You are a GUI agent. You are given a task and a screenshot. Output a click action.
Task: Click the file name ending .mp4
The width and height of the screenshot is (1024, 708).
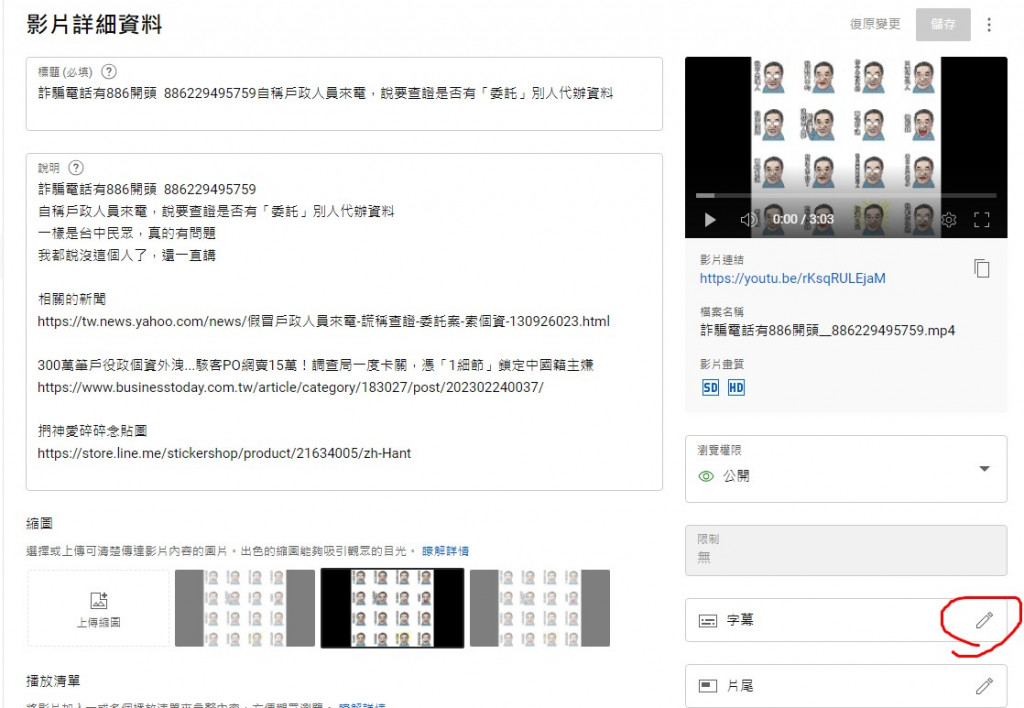[x=827, y=330]
